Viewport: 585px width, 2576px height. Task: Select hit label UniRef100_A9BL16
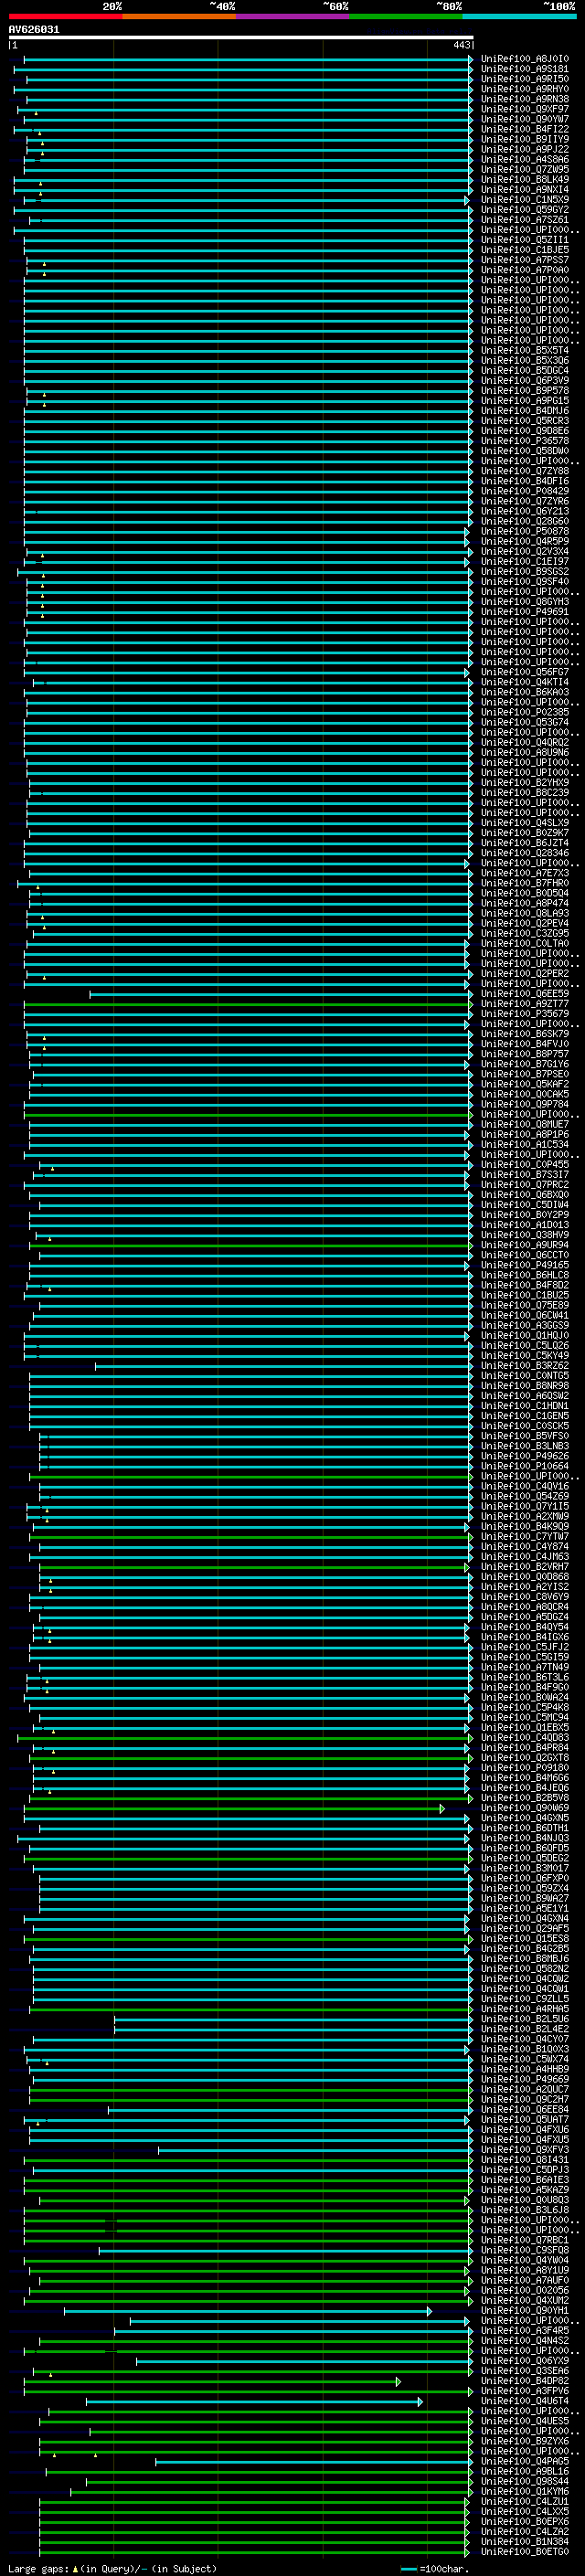click(525, 2471)
